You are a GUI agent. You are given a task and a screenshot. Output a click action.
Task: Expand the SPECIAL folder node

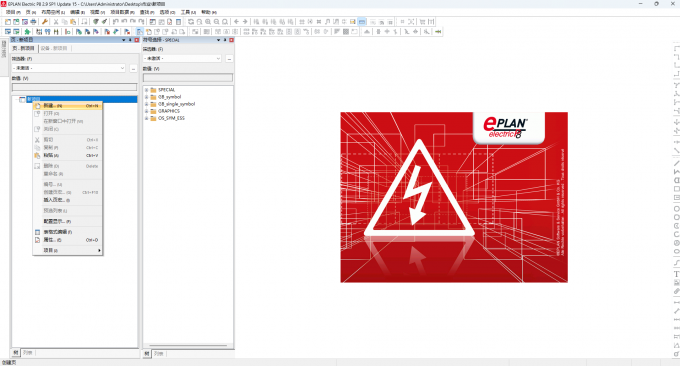coord(147,90)
